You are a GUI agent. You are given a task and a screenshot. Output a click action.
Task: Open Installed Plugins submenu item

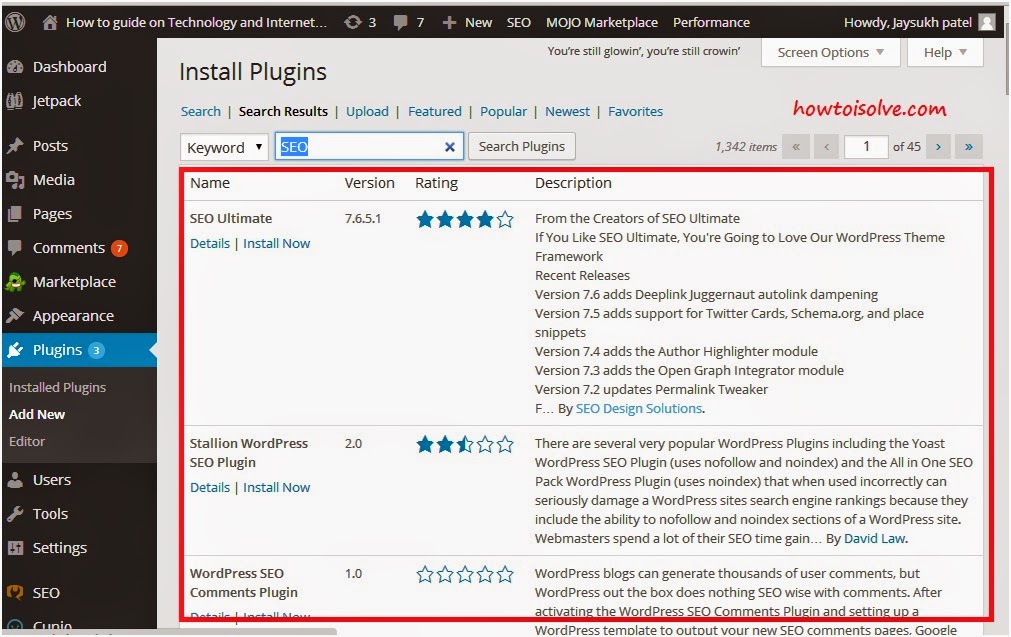(57, 387)
